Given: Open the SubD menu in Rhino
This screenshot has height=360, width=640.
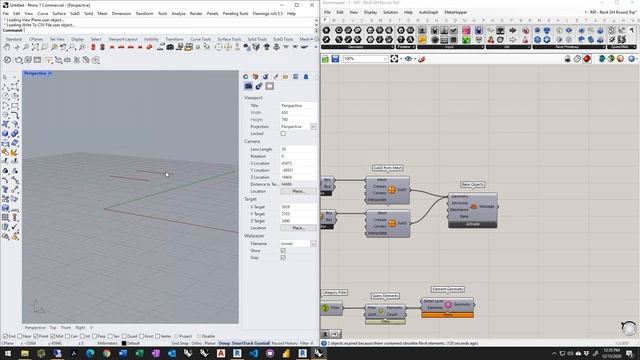Looking at the screenshot, I should point(75,13).
